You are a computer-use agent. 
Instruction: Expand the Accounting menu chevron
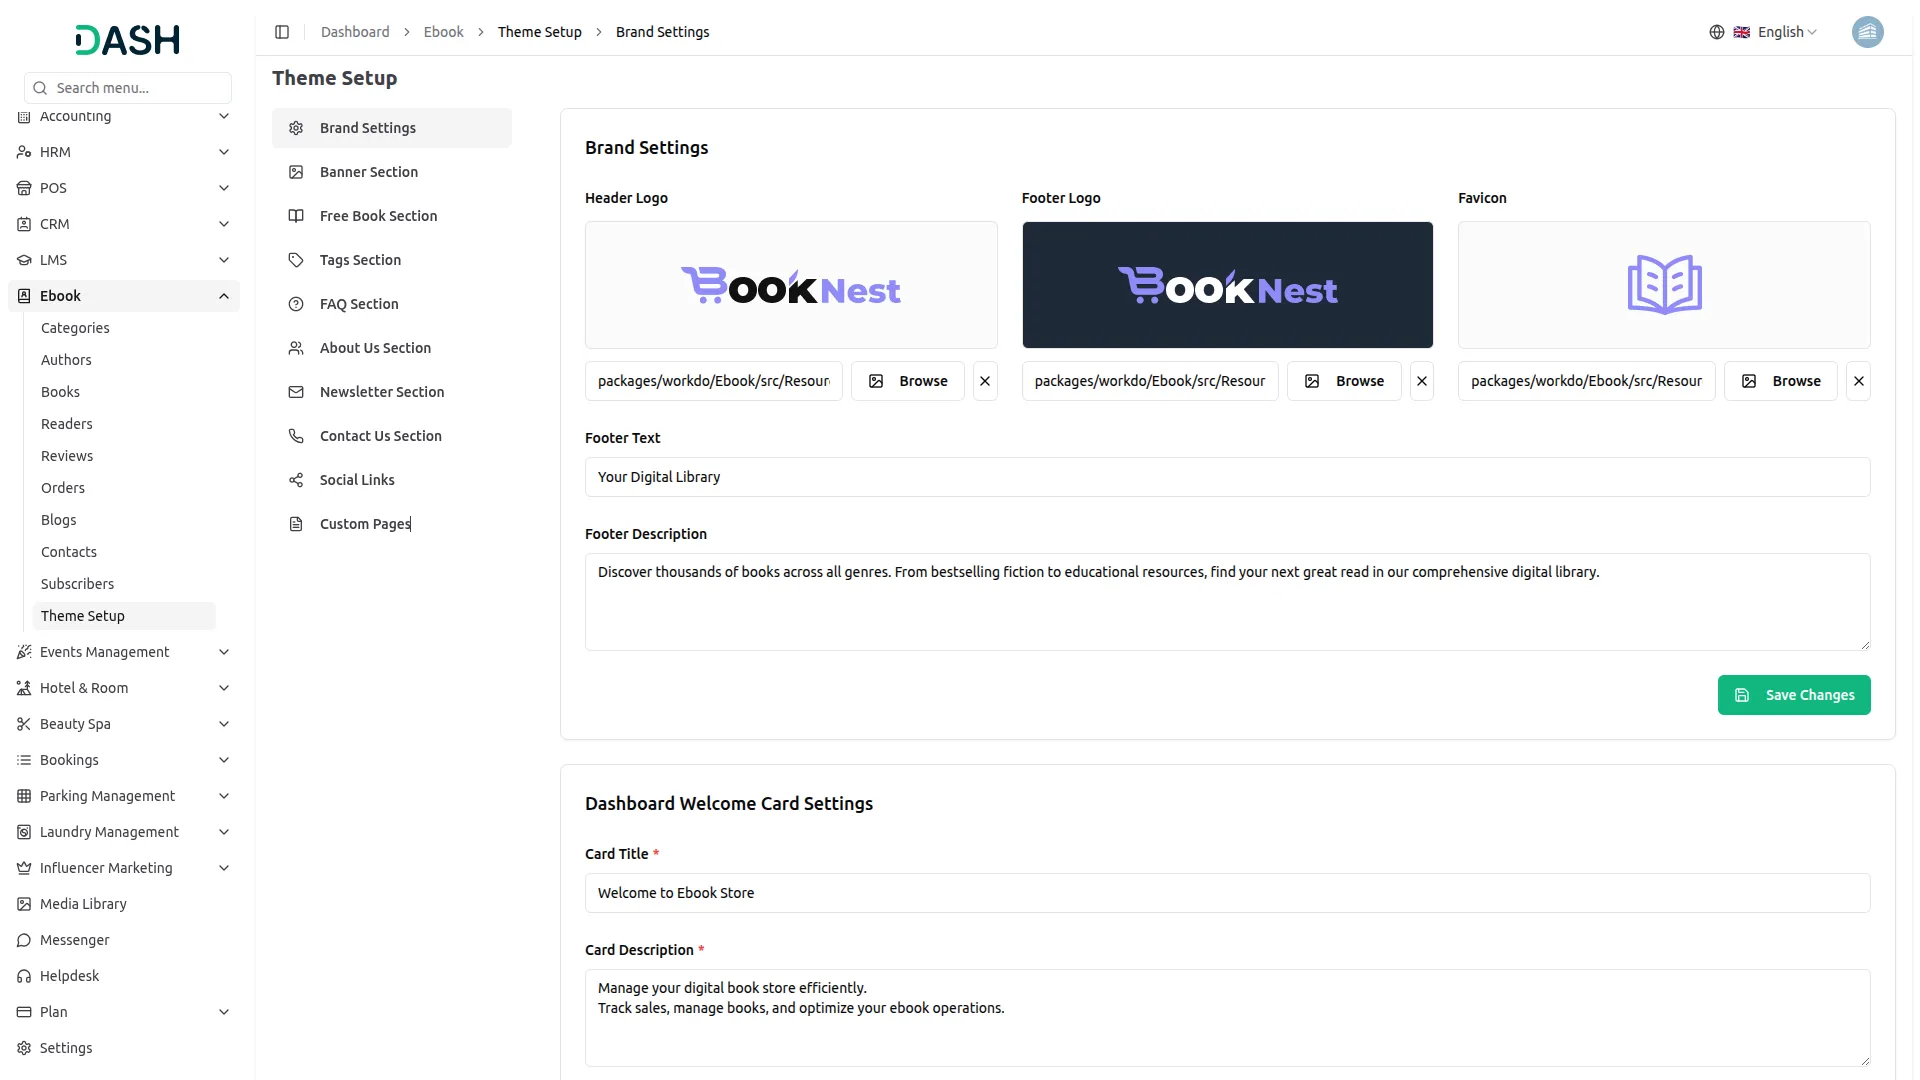pyautogui.click(x=224, y=116)
